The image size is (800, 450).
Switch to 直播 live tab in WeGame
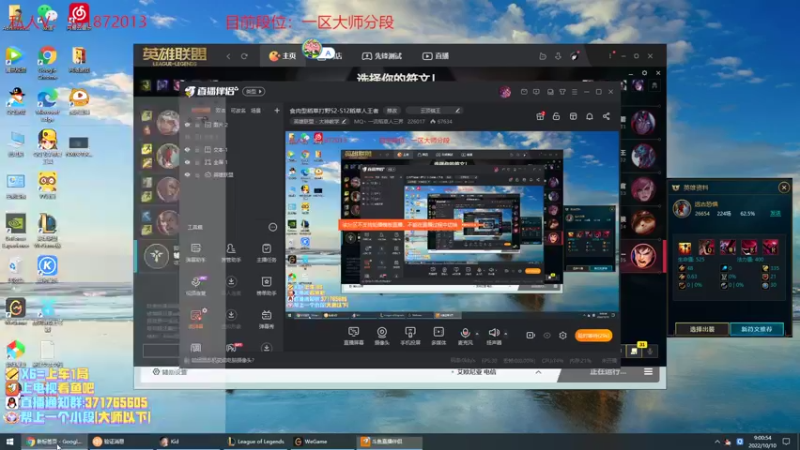tap(435, 56)
